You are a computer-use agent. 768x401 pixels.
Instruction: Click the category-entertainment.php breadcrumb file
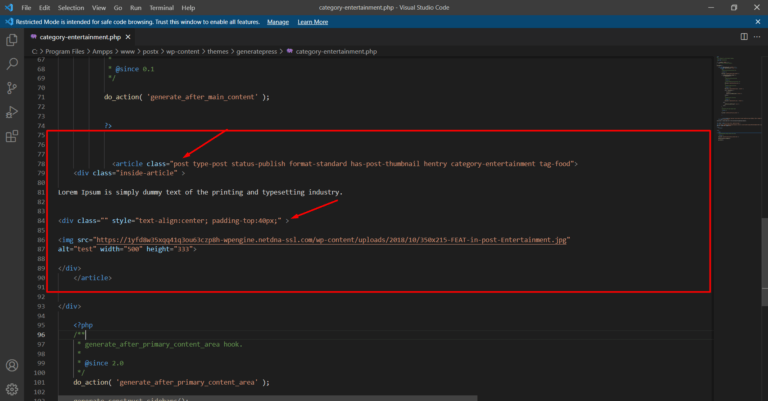click(x=336, y=51)
